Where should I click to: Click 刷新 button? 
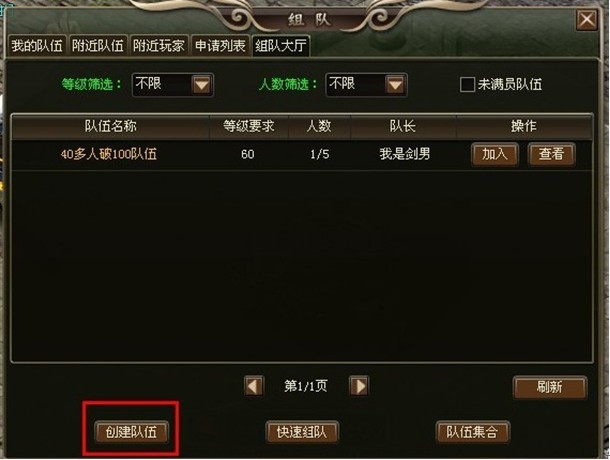(549, 387)
